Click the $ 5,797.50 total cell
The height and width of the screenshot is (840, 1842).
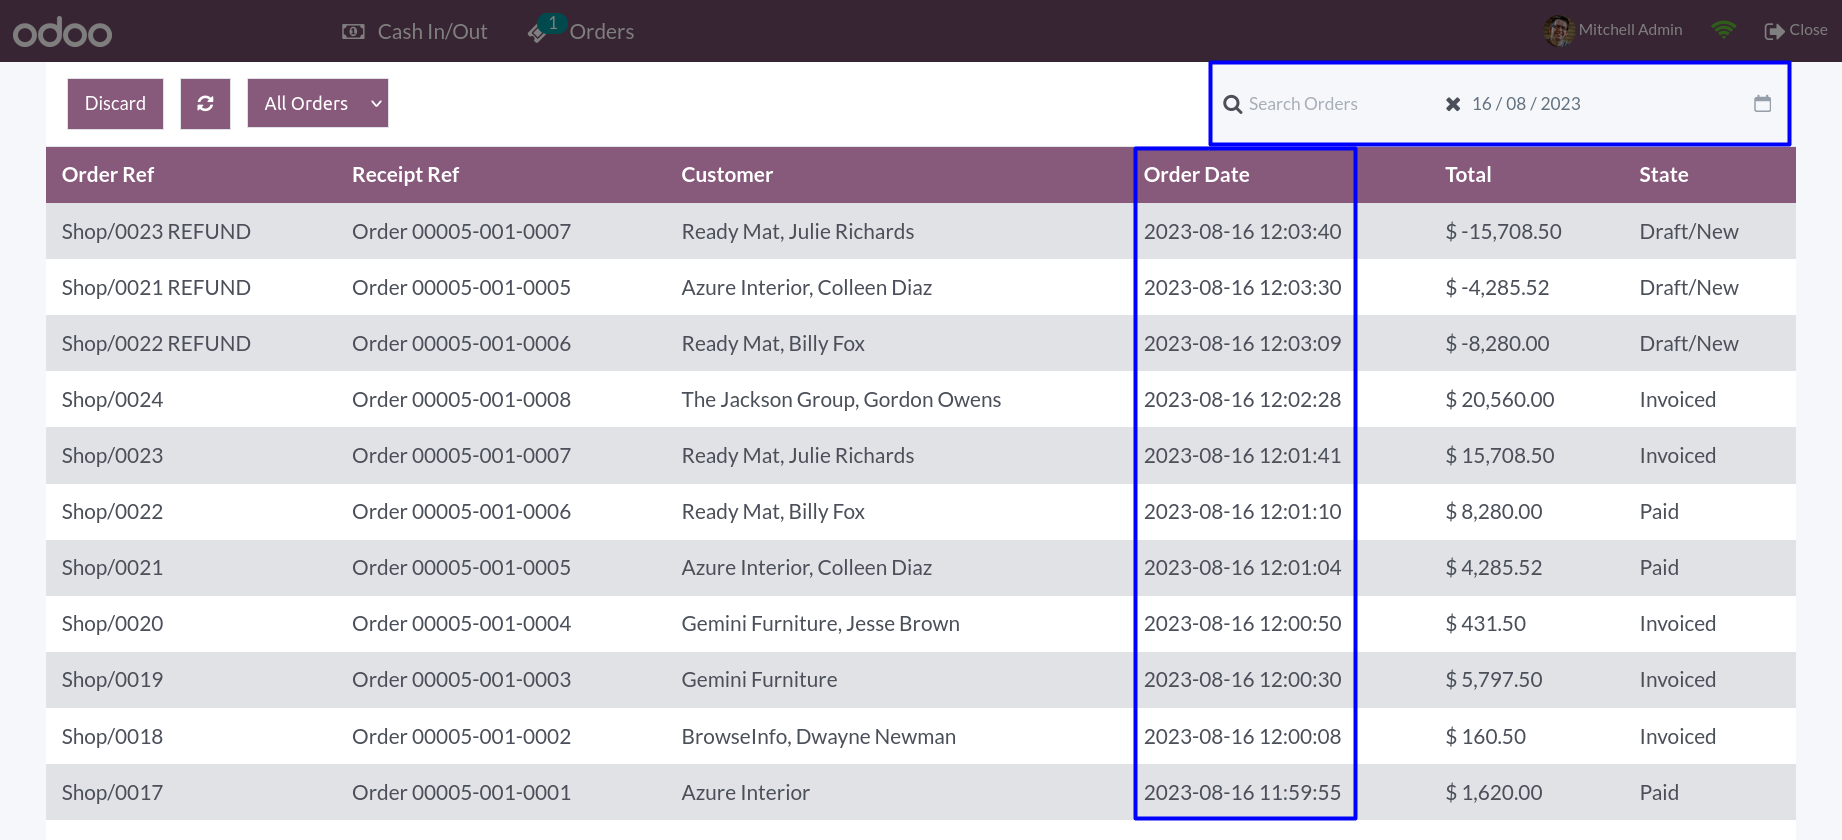(x=1493, y=680)
